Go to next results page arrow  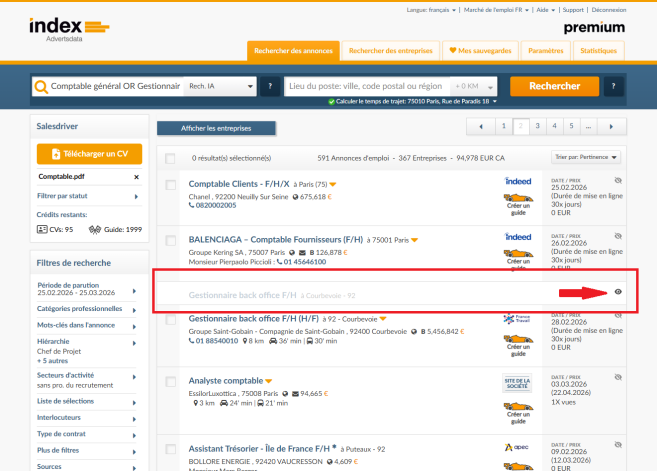point(611,126)
